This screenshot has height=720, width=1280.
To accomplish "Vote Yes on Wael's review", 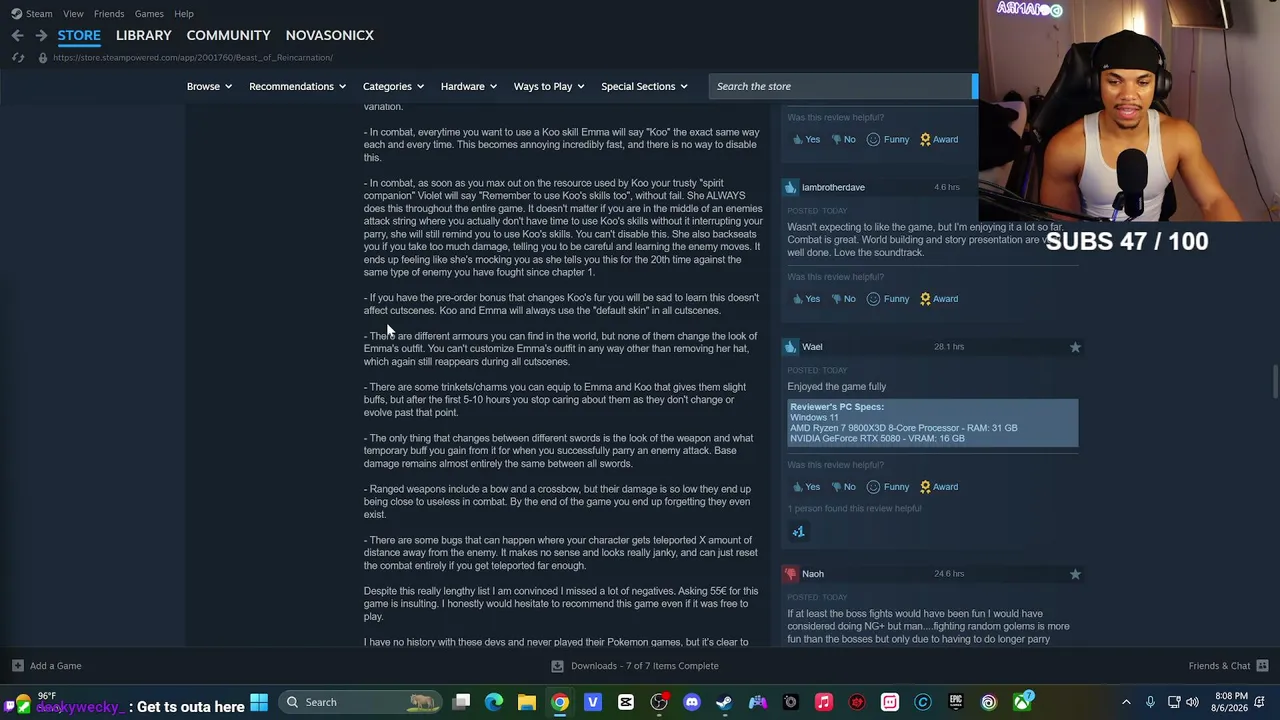I will [806, 487].
